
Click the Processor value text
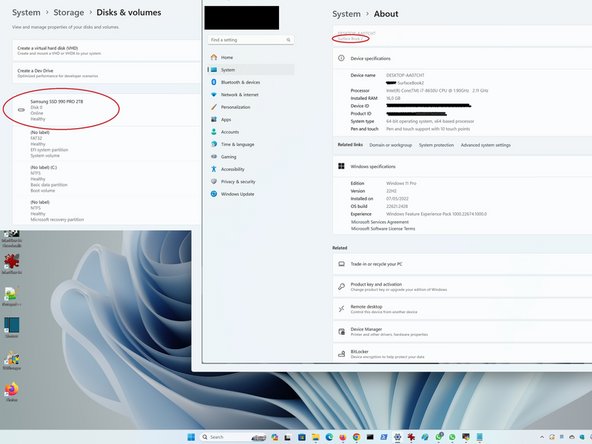click(x=437, y=91)
